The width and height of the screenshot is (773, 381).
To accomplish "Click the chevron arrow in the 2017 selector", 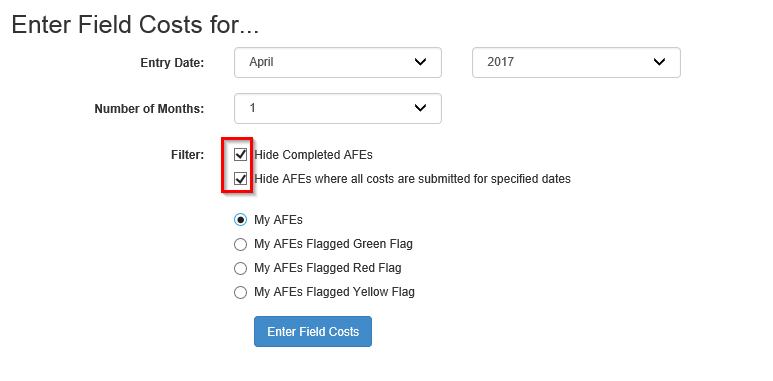I will click(659, 62).
